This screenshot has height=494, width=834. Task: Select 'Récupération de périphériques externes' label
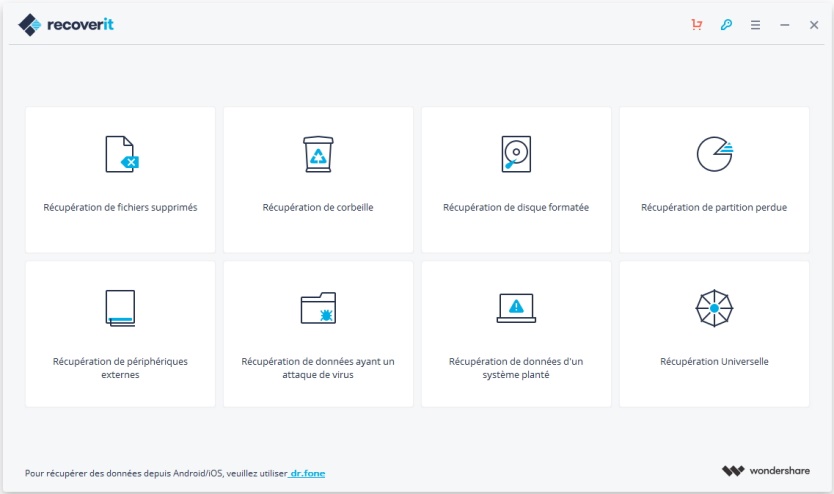click(x=120, y=368)
